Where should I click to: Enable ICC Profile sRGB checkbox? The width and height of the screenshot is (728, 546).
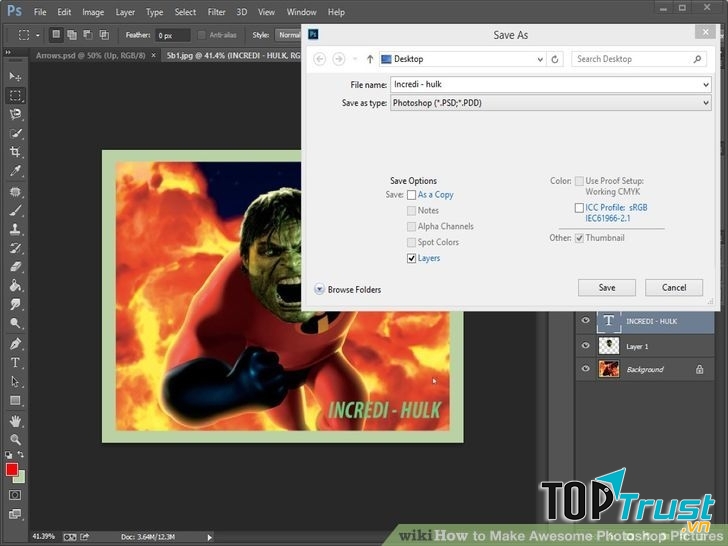click(579, 208)
